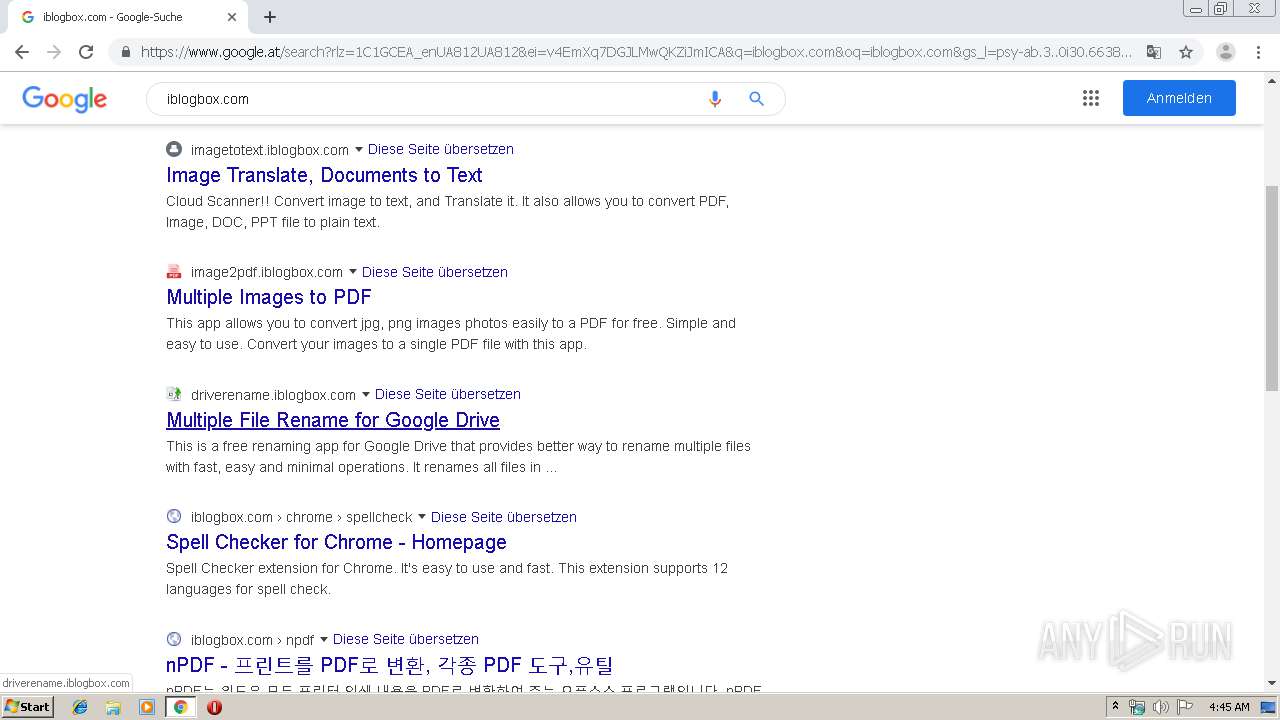The height and width of the screenshot is (720, 1280).
Task: Click globe favicon beside npdf result
Action: pos(174,639)
